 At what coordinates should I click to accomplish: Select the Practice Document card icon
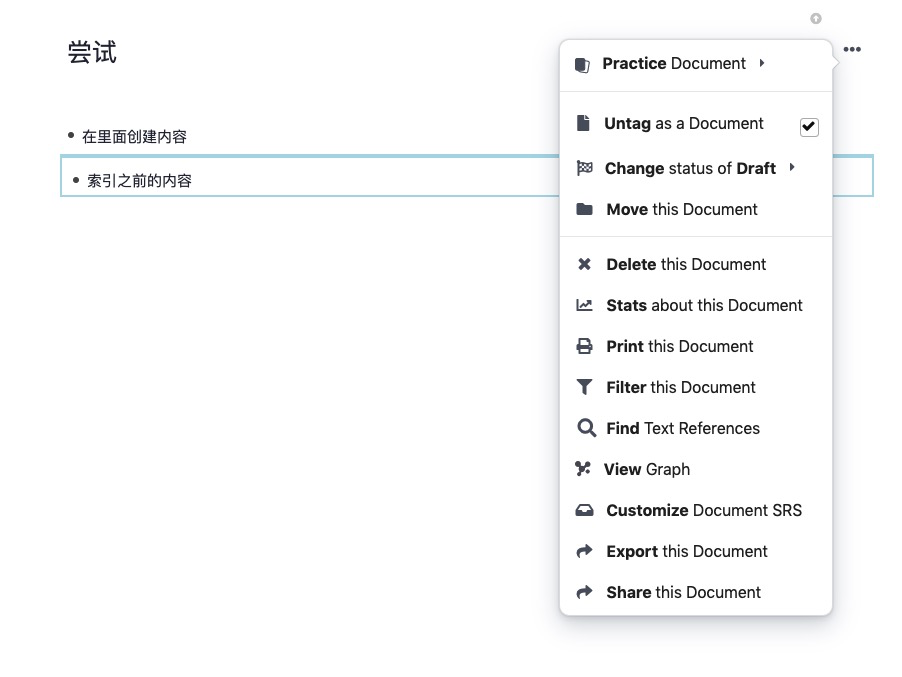[582, 63]
